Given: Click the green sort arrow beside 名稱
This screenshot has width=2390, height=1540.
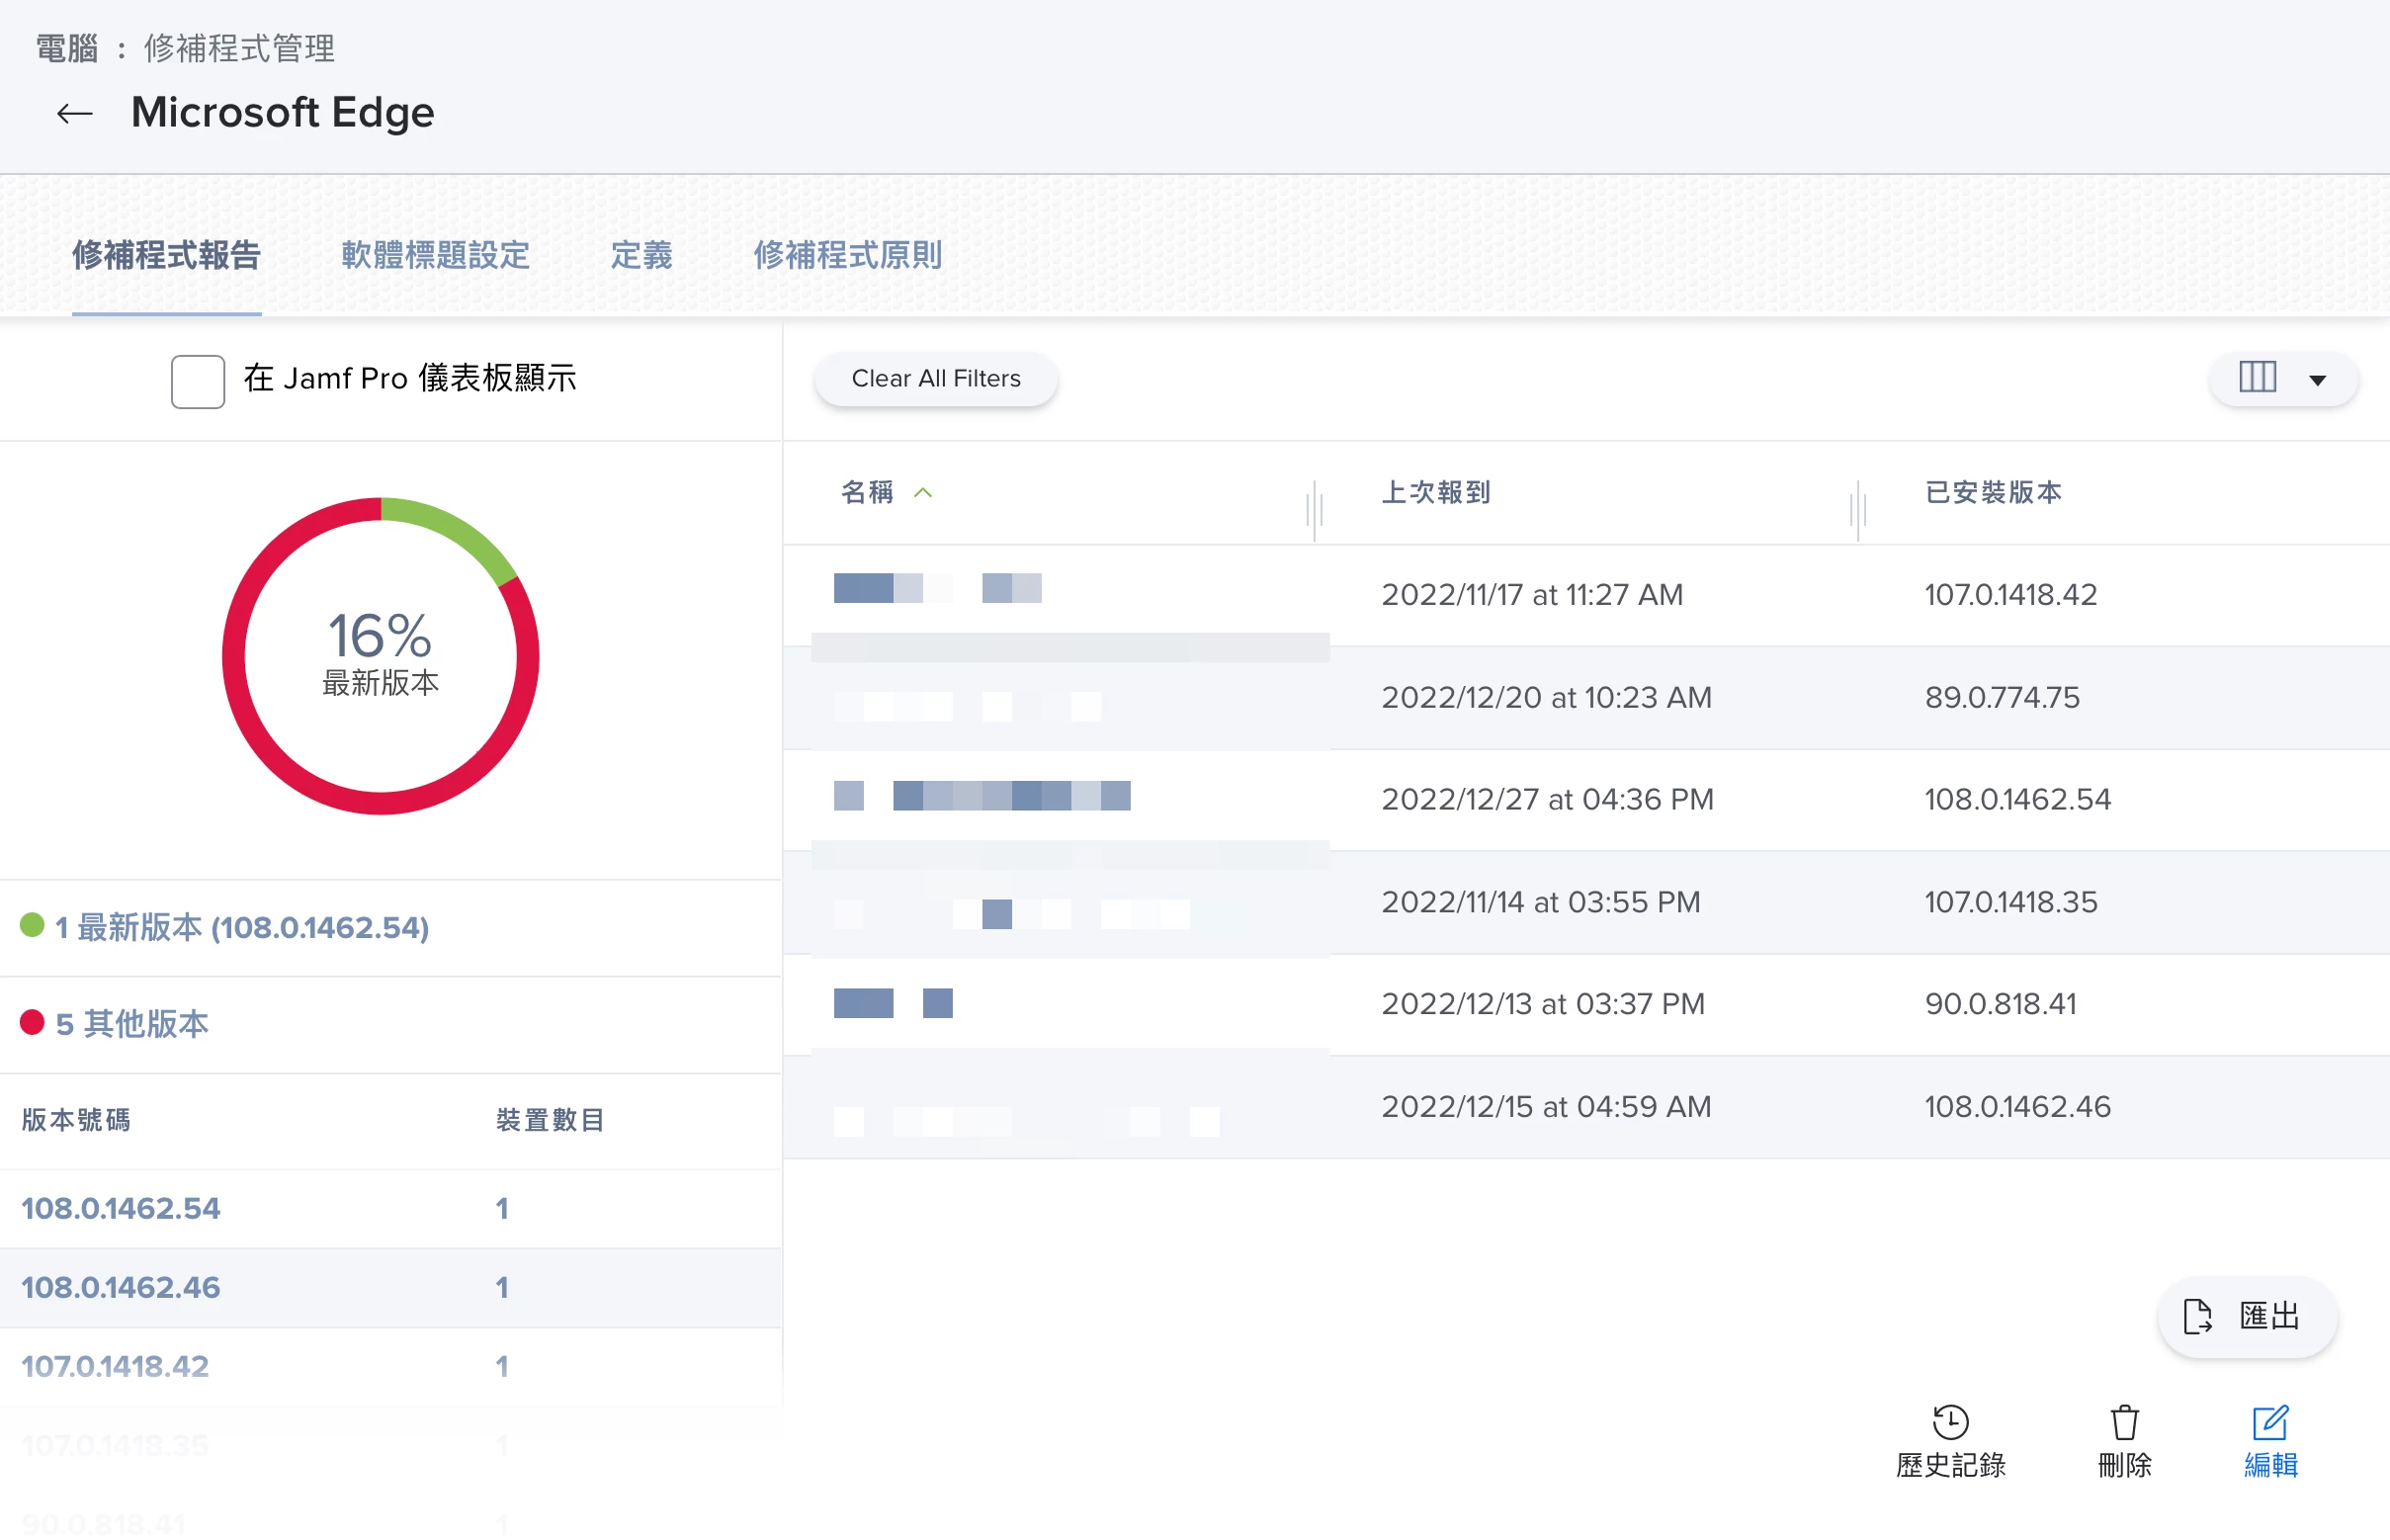Looking at the screenshot, I should (x=923, y=493).
